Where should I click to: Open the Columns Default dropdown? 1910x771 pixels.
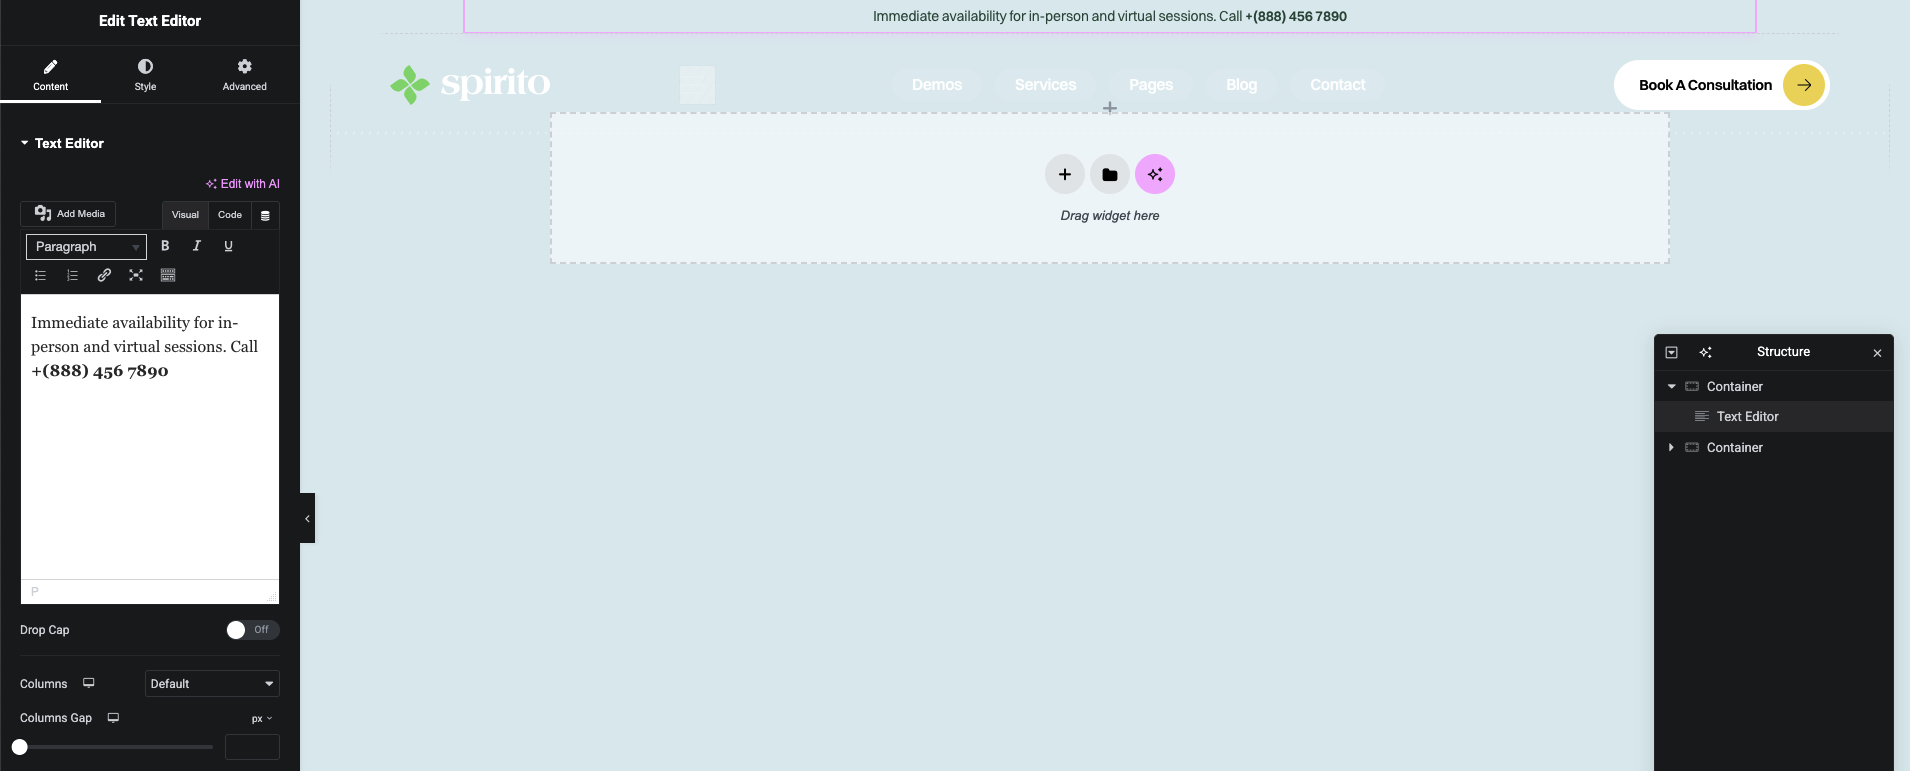[212, 684]
